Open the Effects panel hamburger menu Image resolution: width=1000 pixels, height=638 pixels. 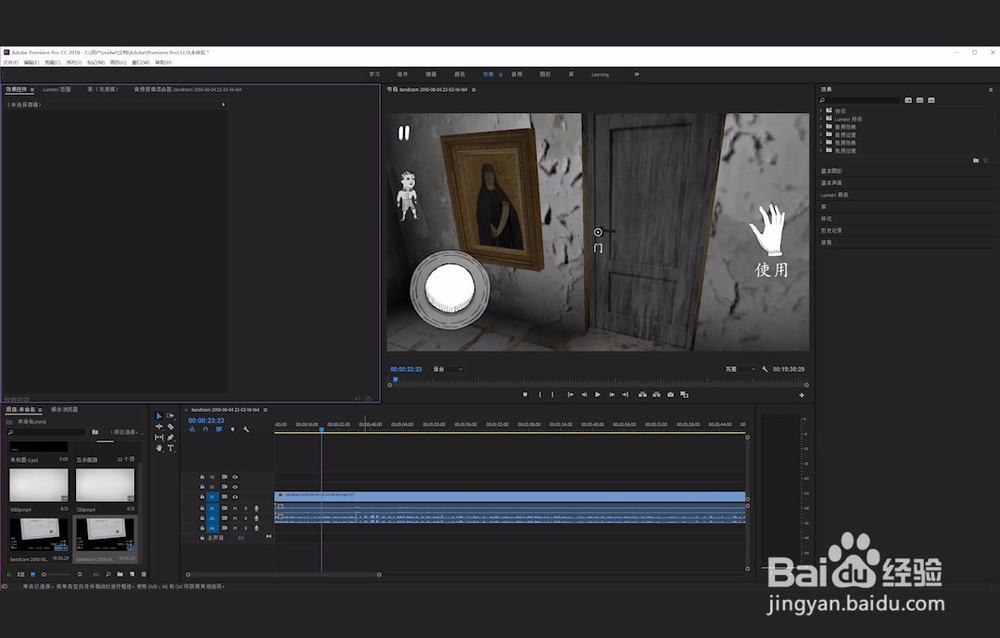click(990, 90)
